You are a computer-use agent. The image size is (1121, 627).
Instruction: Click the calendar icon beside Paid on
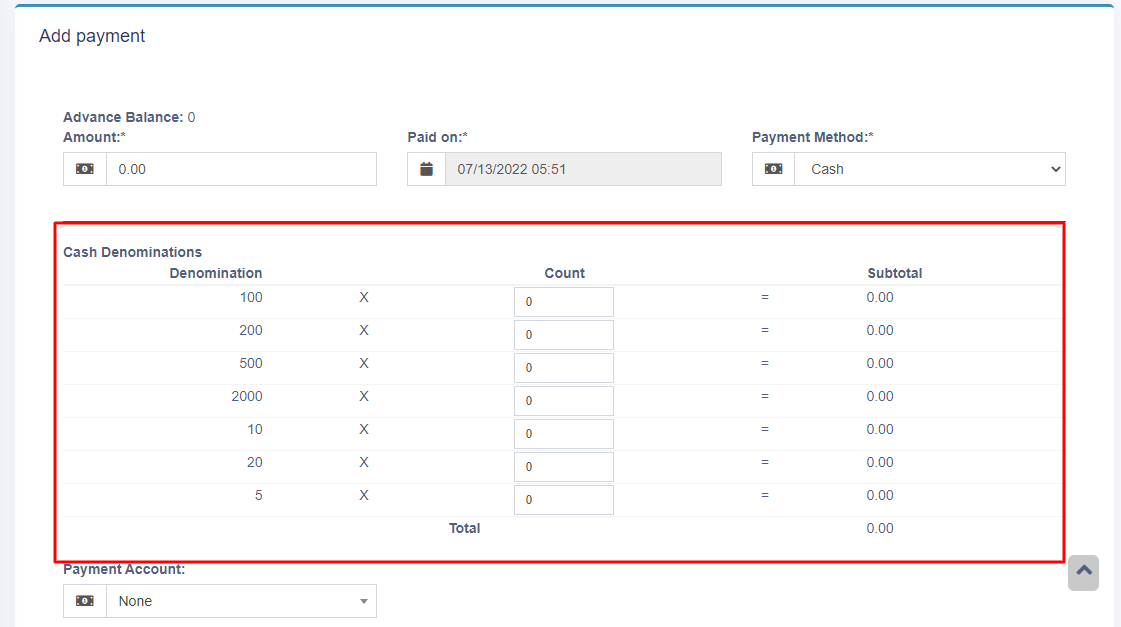427,169
